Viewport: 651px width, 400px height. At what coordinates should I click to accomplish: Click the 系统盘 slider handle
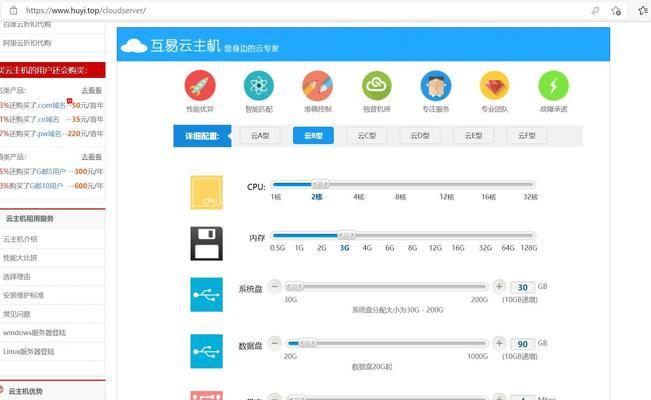coord(294,286)
